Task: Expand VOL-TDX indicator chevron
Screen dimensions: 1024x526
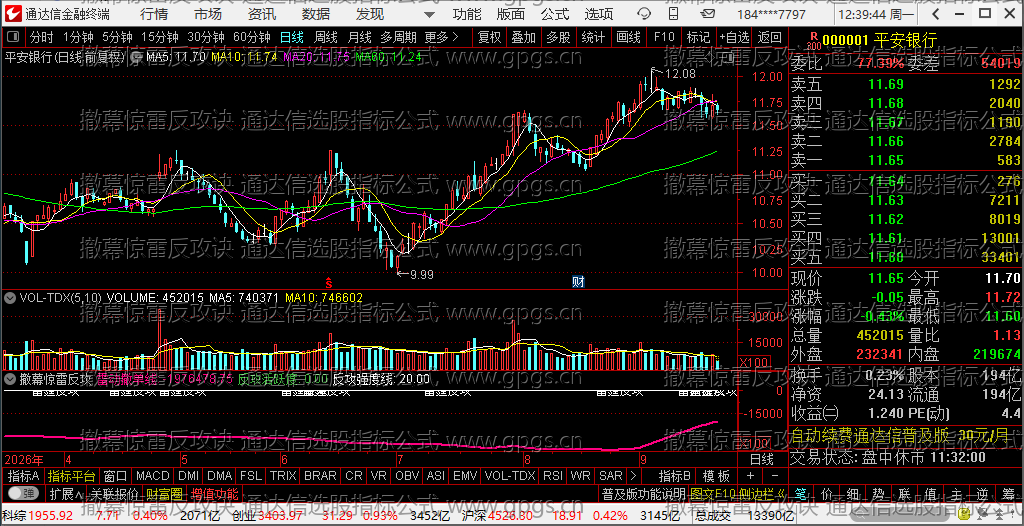Action: click(x=9, y=297)
